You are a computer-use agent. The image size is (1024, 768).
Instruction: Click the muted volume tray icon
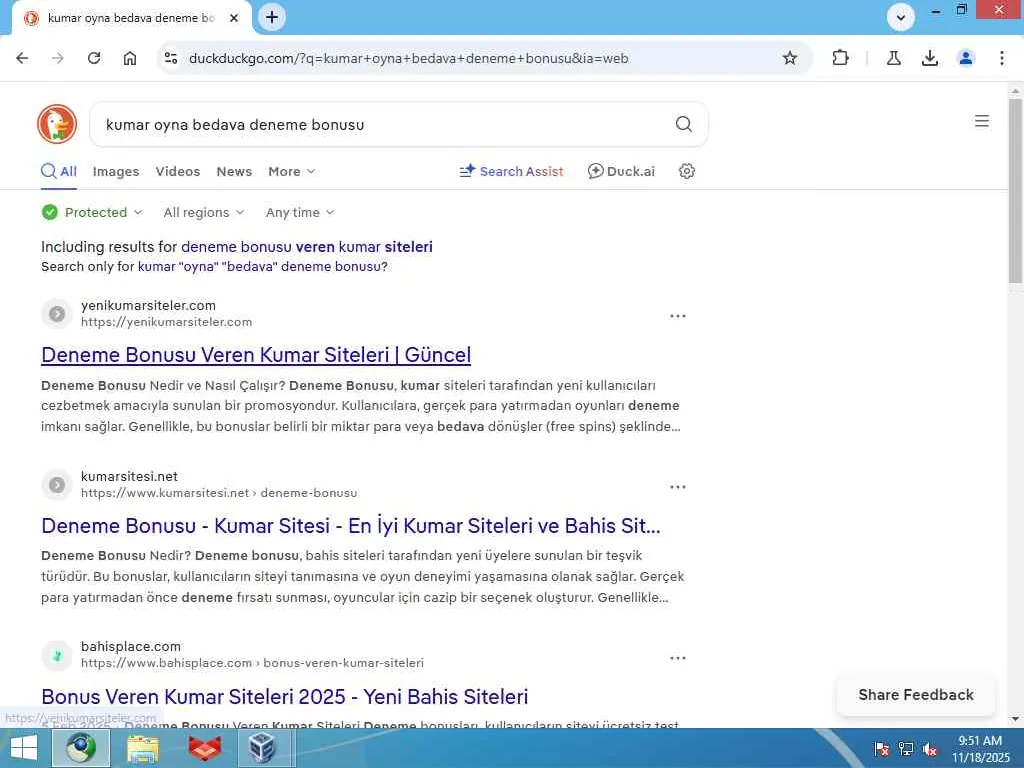click(x=930, y=749)
